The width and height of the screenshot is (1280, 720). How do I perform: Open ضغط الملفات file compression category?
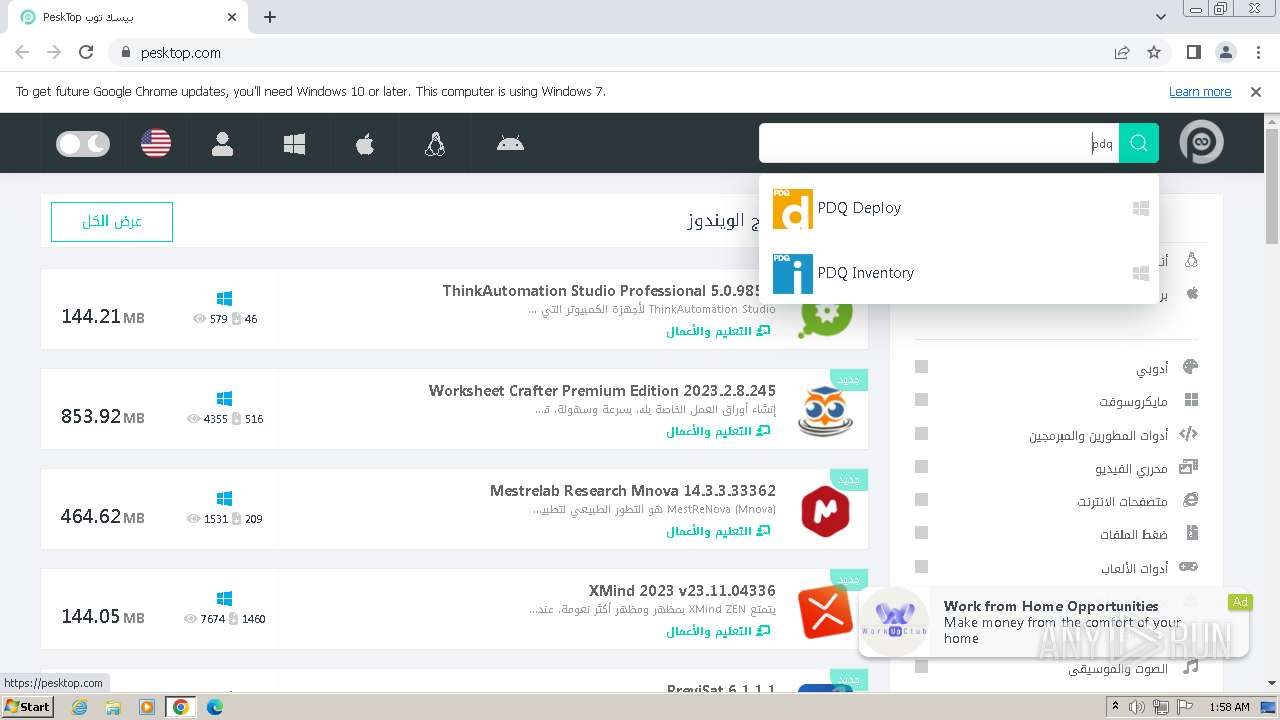[1134, 535]
